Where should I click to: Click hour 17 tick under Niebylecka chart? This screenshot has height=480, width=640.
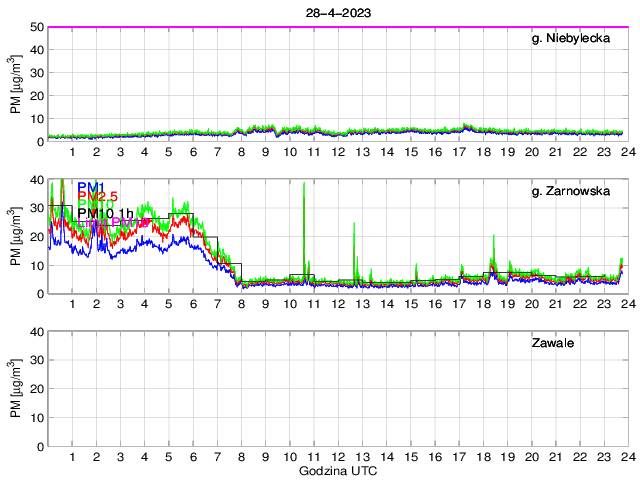point(459,151)
